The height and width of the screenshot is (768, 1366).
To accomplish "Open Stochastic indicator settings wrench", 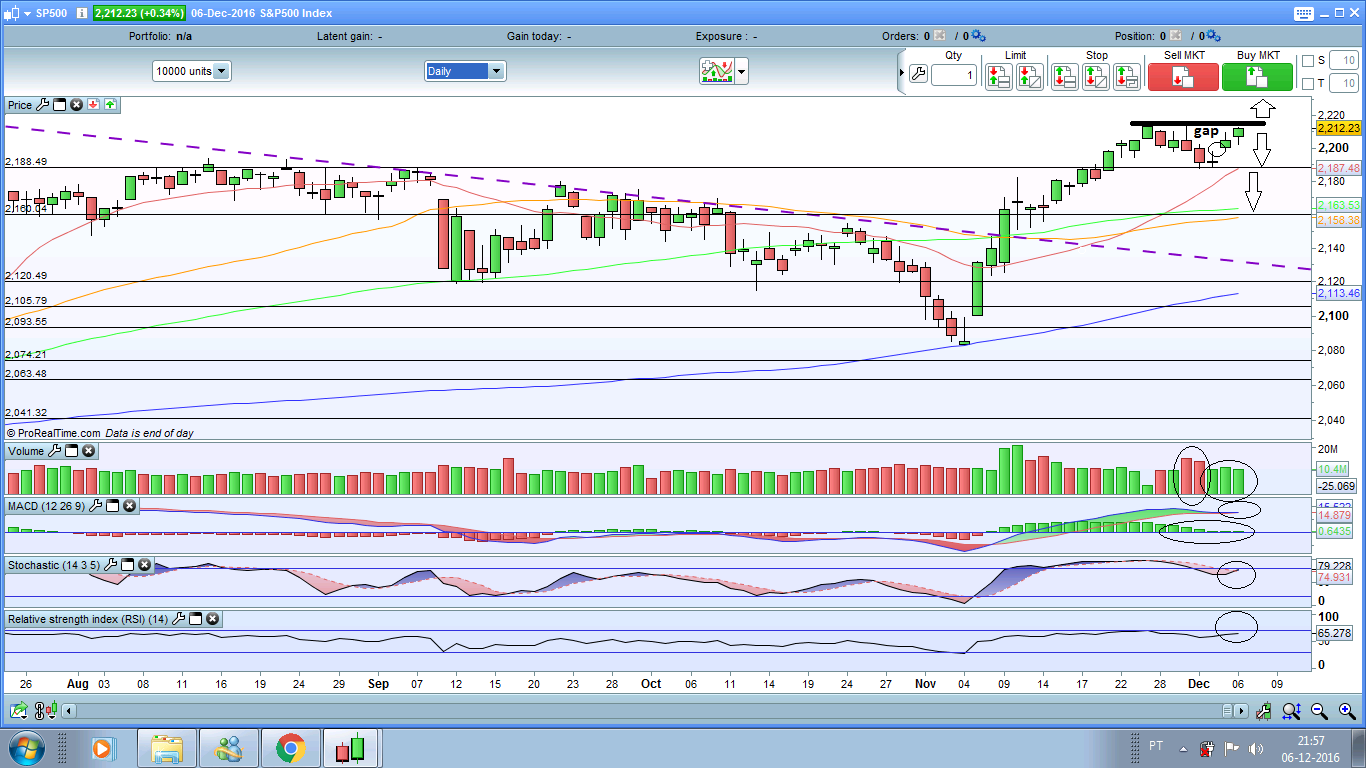I will [111, 565].
